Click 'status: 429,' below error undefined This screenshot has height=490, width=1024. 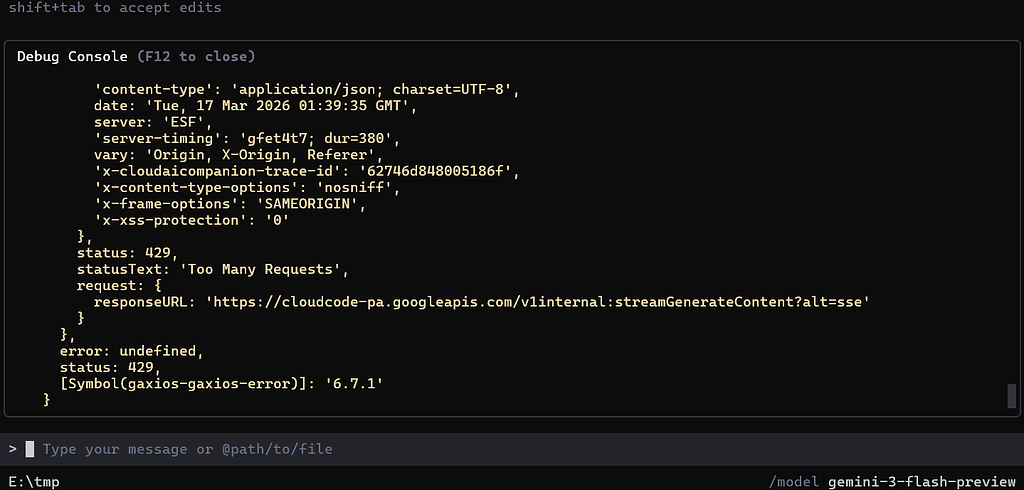[x=110, y=367]
